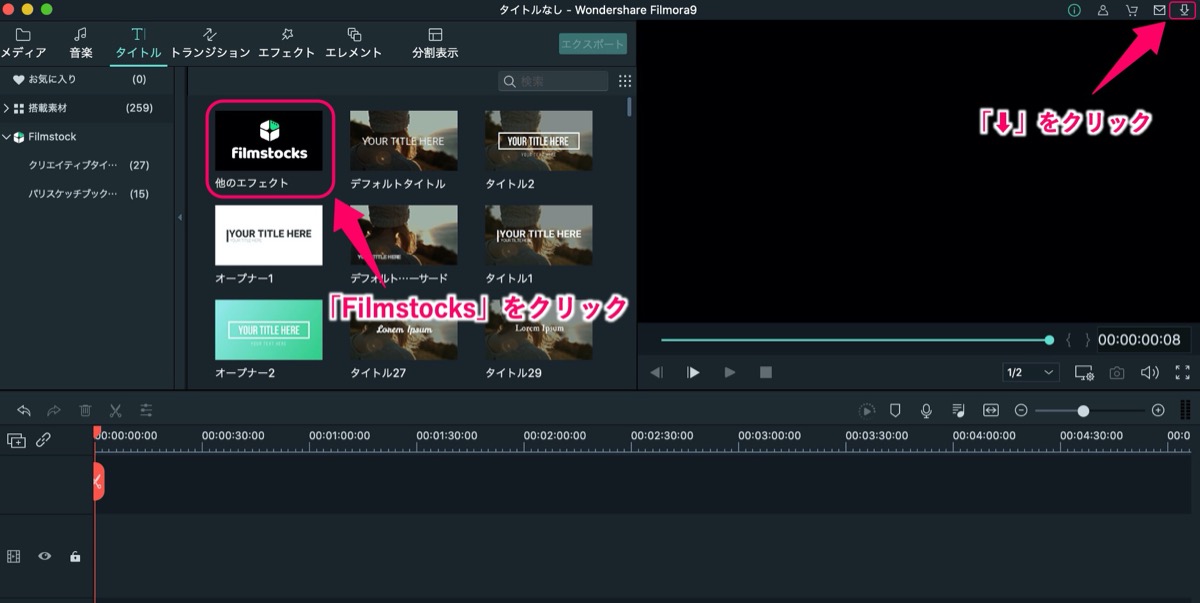Click the add track icon
Viewport: 1200px width, 603px height.
(x=15, y=439)
